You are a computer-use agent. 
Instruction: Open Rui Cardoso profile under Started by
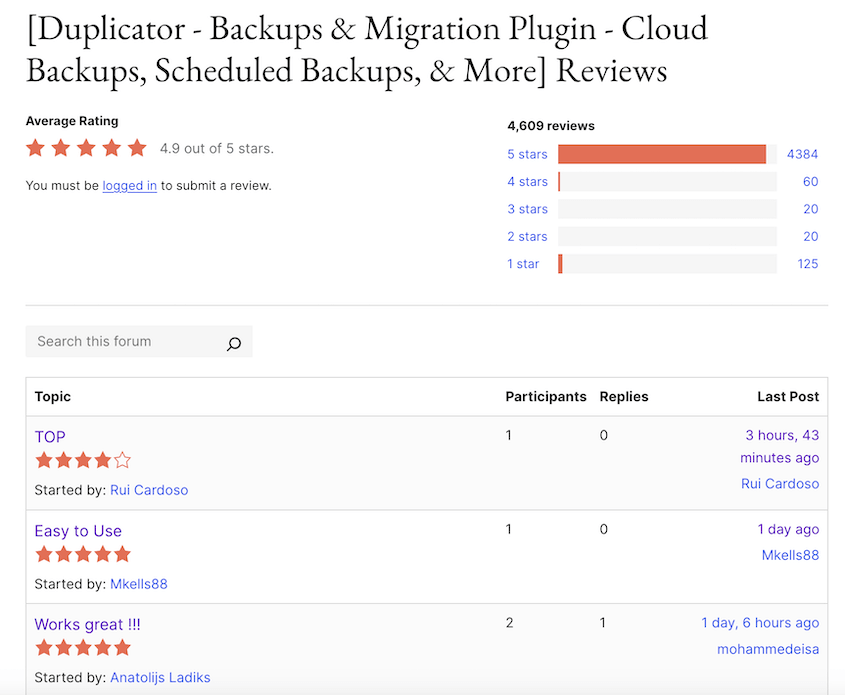tap(149, 490)
